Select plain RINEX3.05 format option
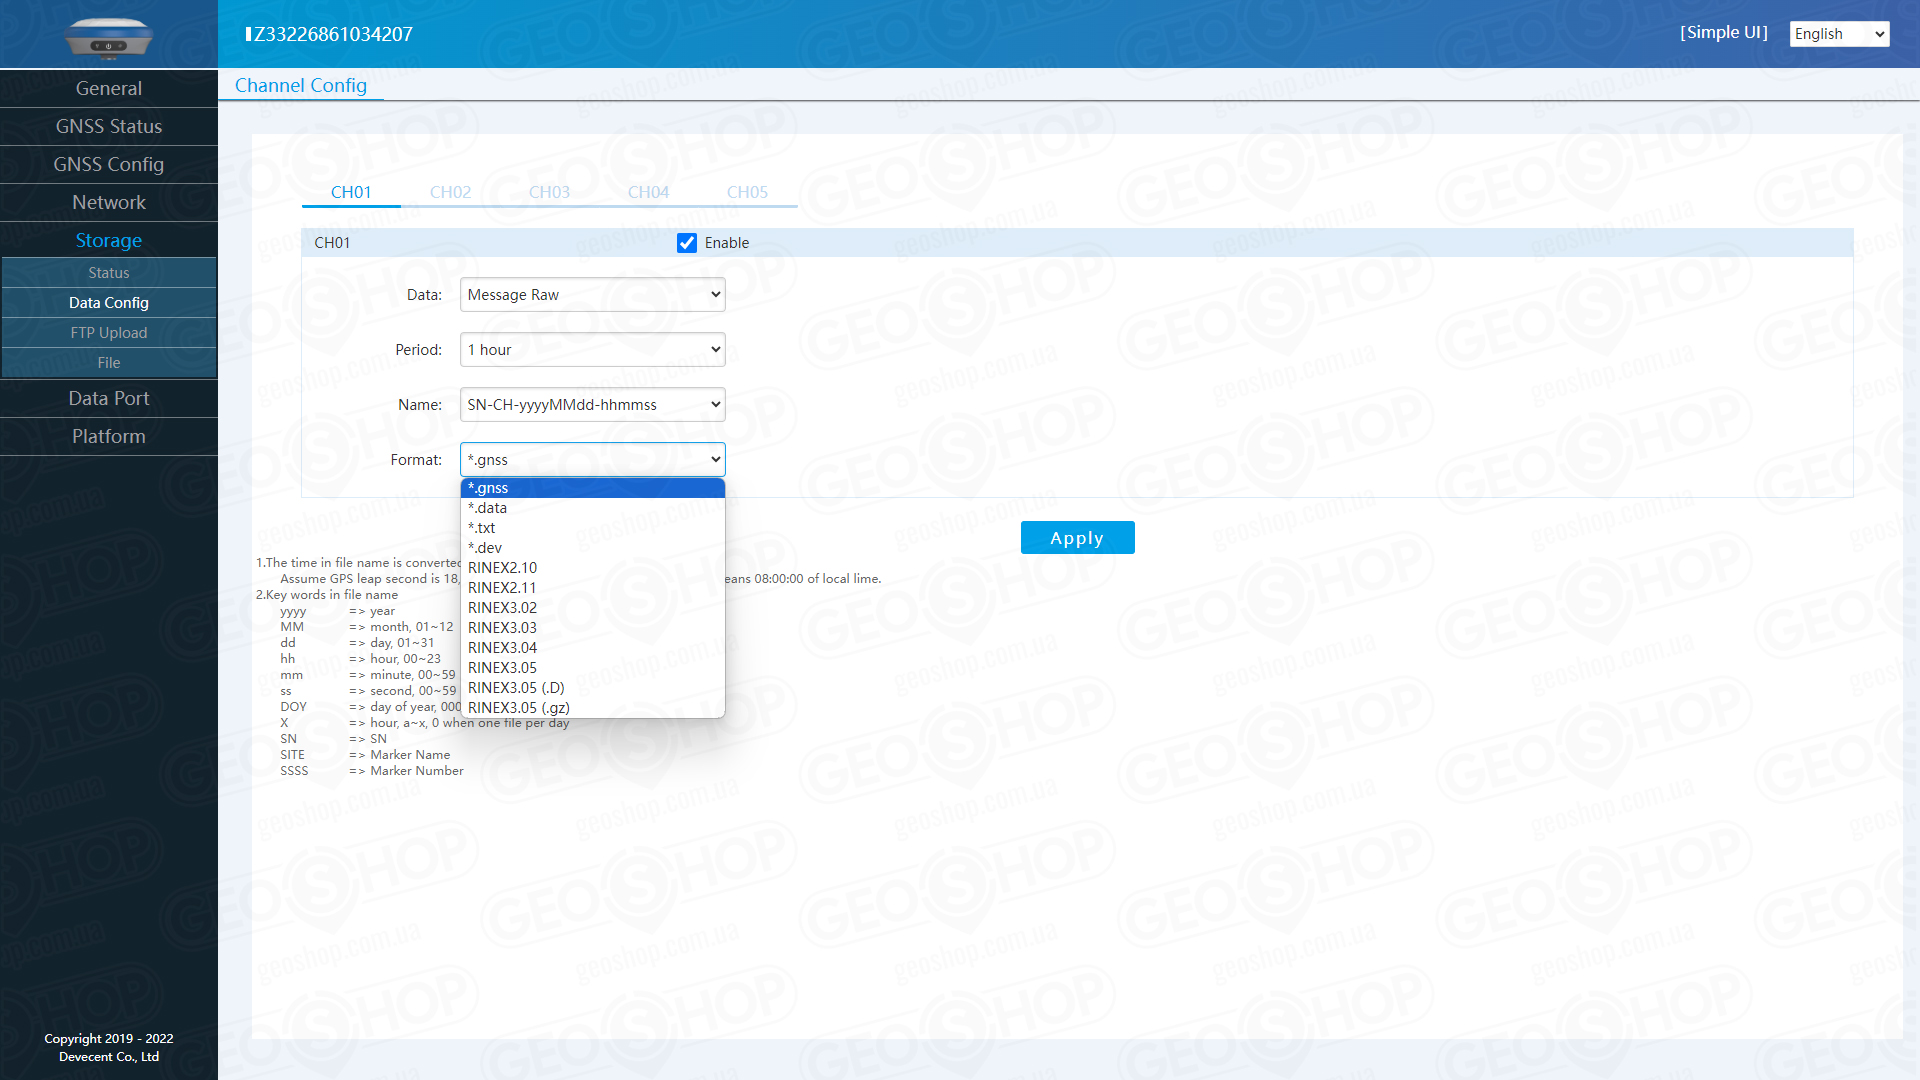Viewport: 1920px width, 1080px height. [x=592, y=668]
